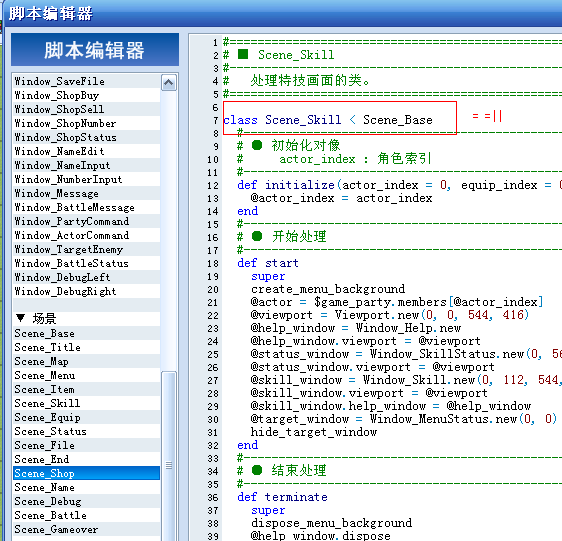This screenshot has width=562, height=541.
Task: Select Scene_Skill script entry
Action: [86, 403]
